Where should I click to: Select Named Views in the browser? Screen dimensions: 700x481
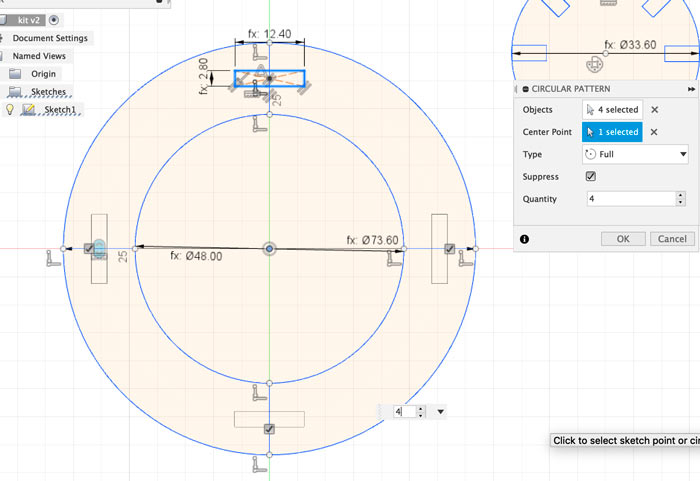(x=39, y=56)
